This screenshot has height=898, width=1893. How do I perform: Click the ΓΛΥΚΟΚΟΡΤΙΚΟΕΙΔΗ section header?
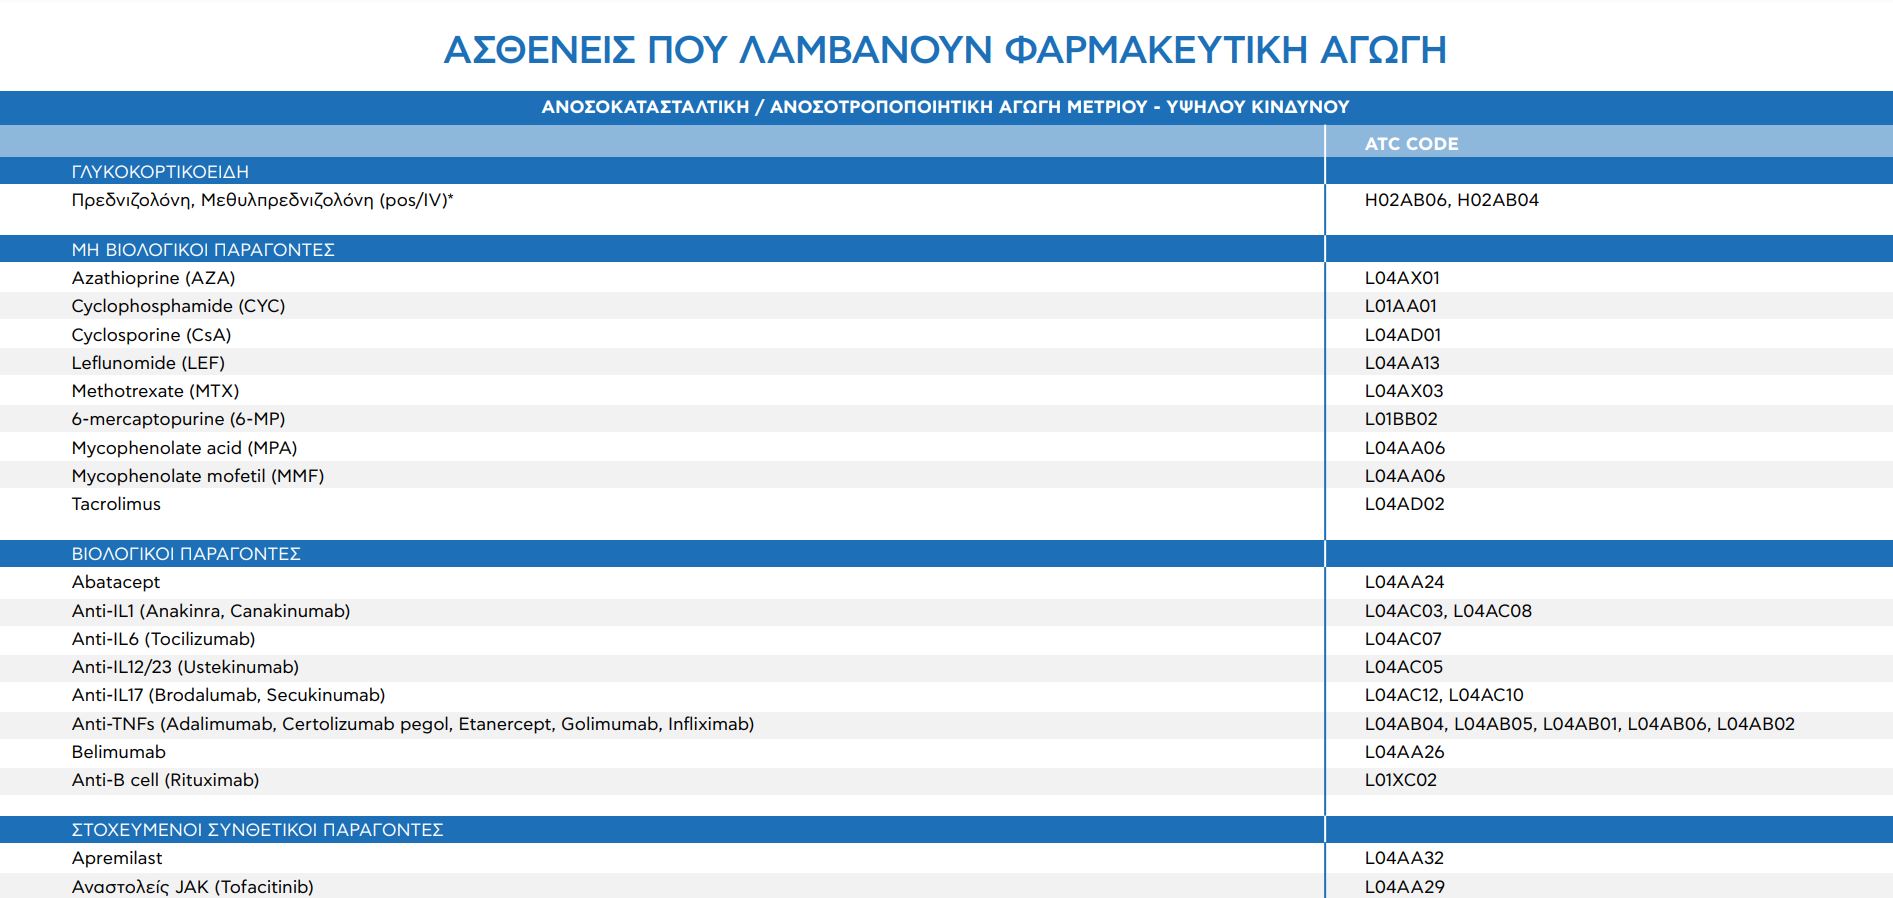(x=160, y=172)
